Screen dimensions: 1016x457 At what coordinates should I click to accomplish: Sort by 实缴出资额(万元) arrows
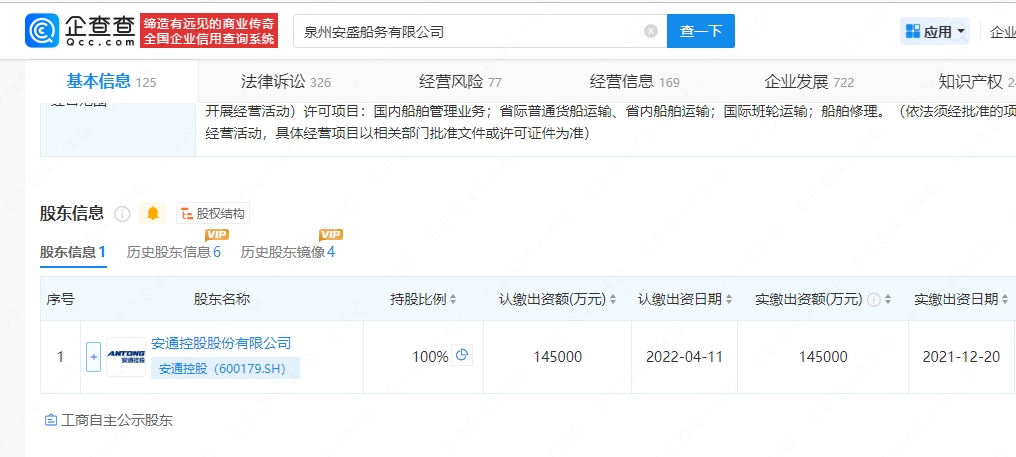tap(888, 299)
